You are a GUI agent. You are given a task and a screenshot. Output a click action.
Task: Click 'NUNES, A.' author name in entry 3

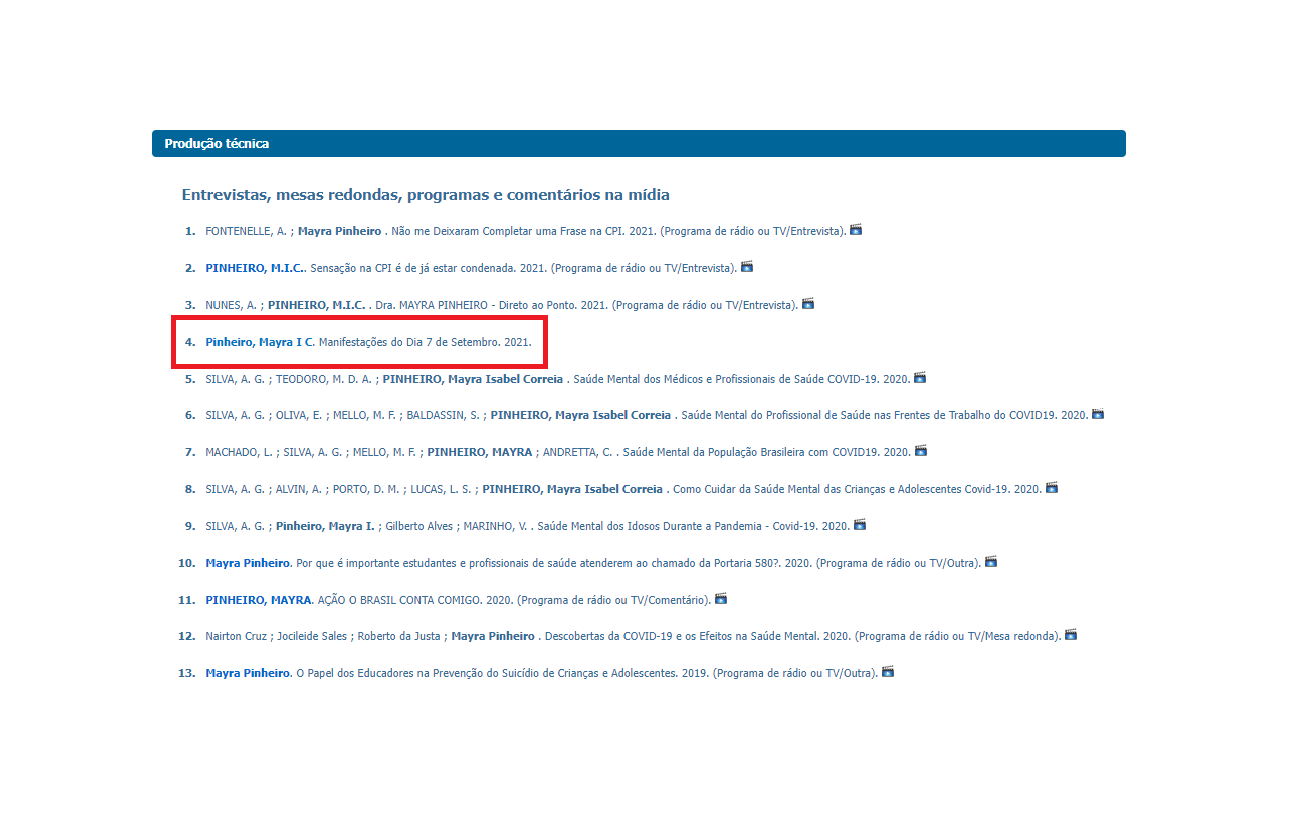tap(231, 305)
